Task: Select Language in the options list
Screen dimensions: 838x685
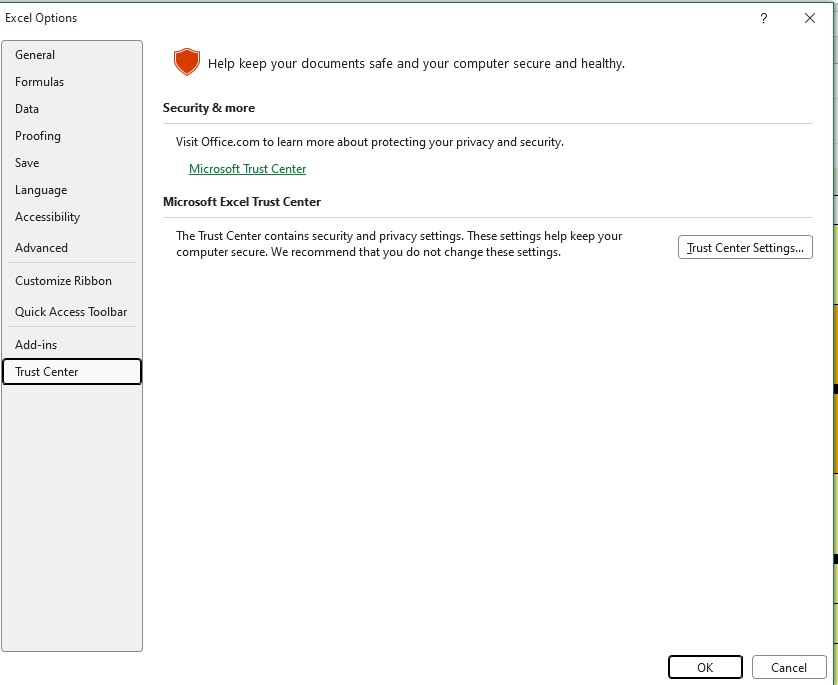Action: click(x=41, y=190)
